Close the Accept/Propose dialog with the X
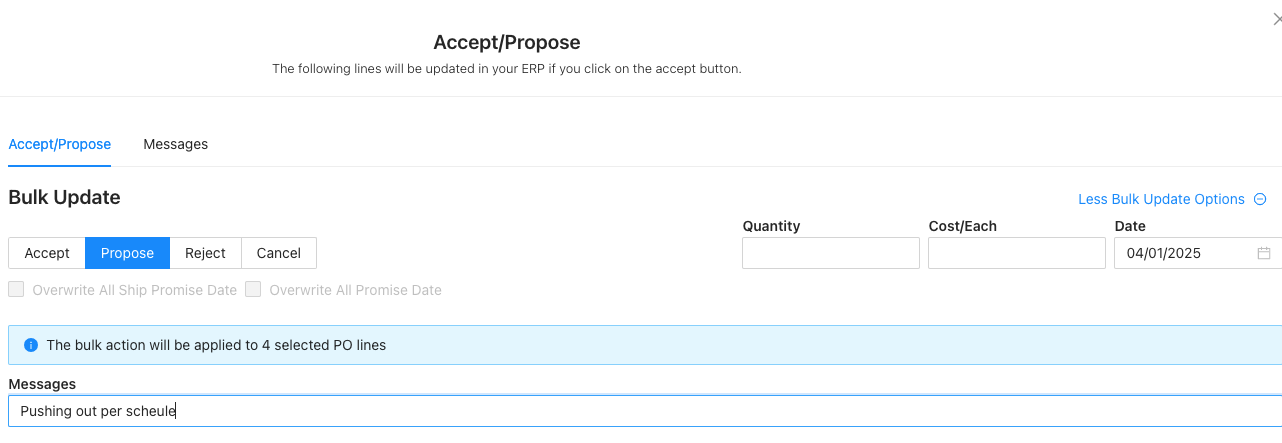This screenshot has width=1282, height=443. (1276, 19)
